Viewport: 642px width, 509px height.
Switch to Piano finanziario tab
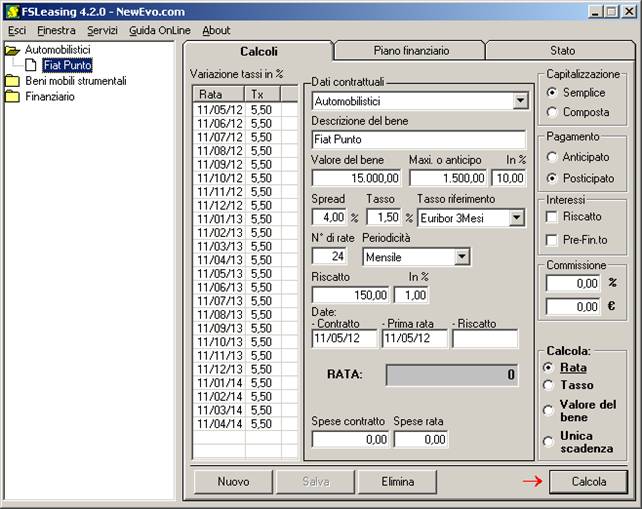point(411,51)
